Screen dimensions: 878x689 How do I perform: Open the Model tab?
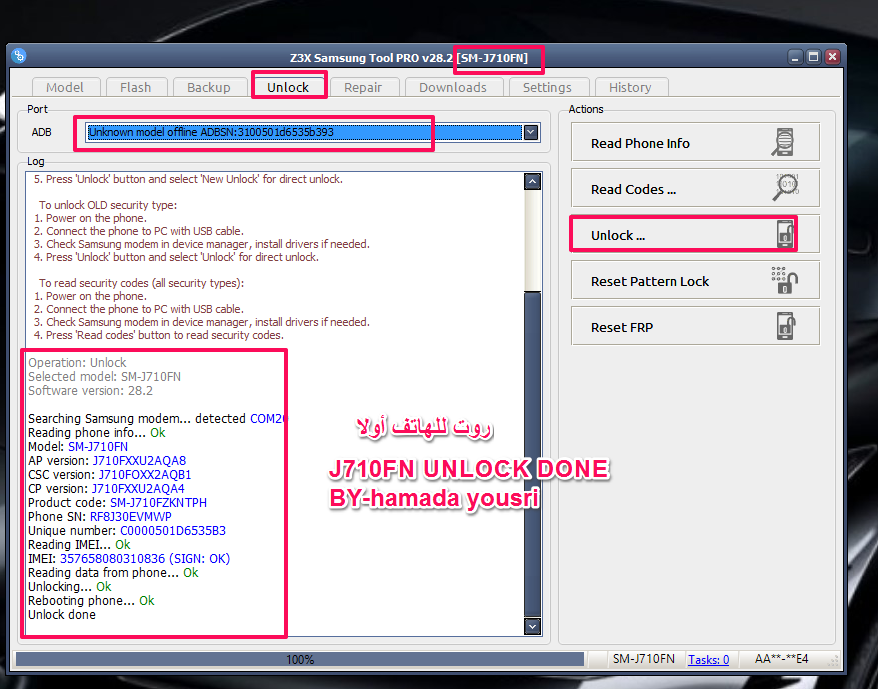66,87
